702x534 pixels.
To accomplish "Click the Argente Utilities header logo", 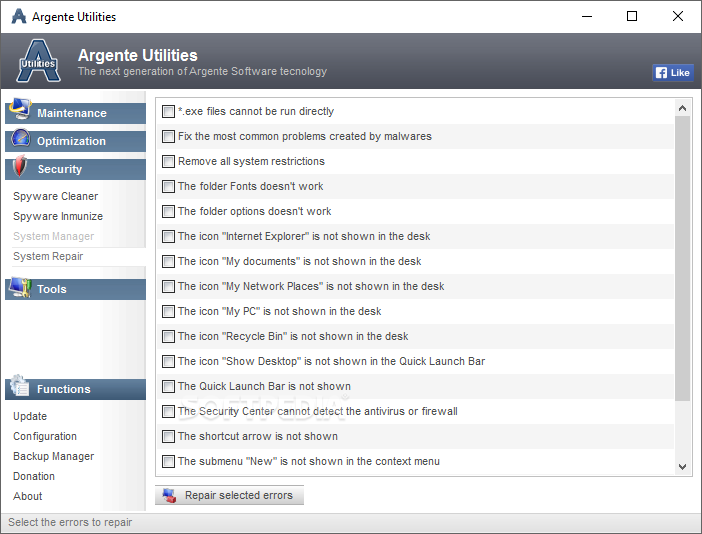I will pos(39,61).
